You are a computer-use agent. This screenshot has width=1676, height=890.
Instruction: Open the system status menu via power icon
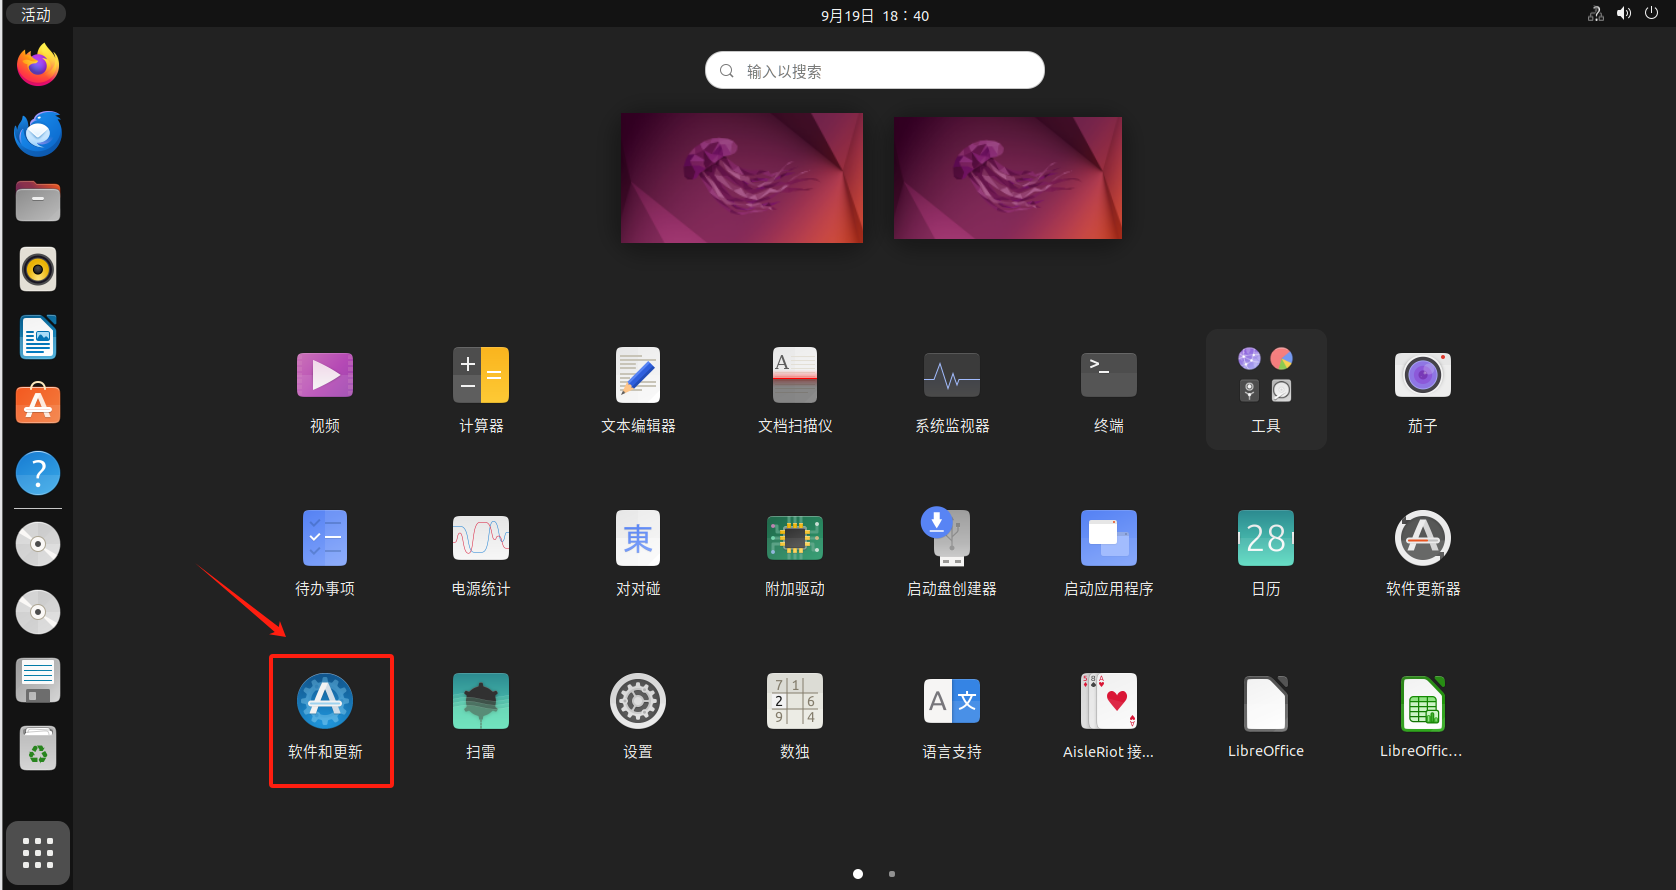tap(1651, 13)
